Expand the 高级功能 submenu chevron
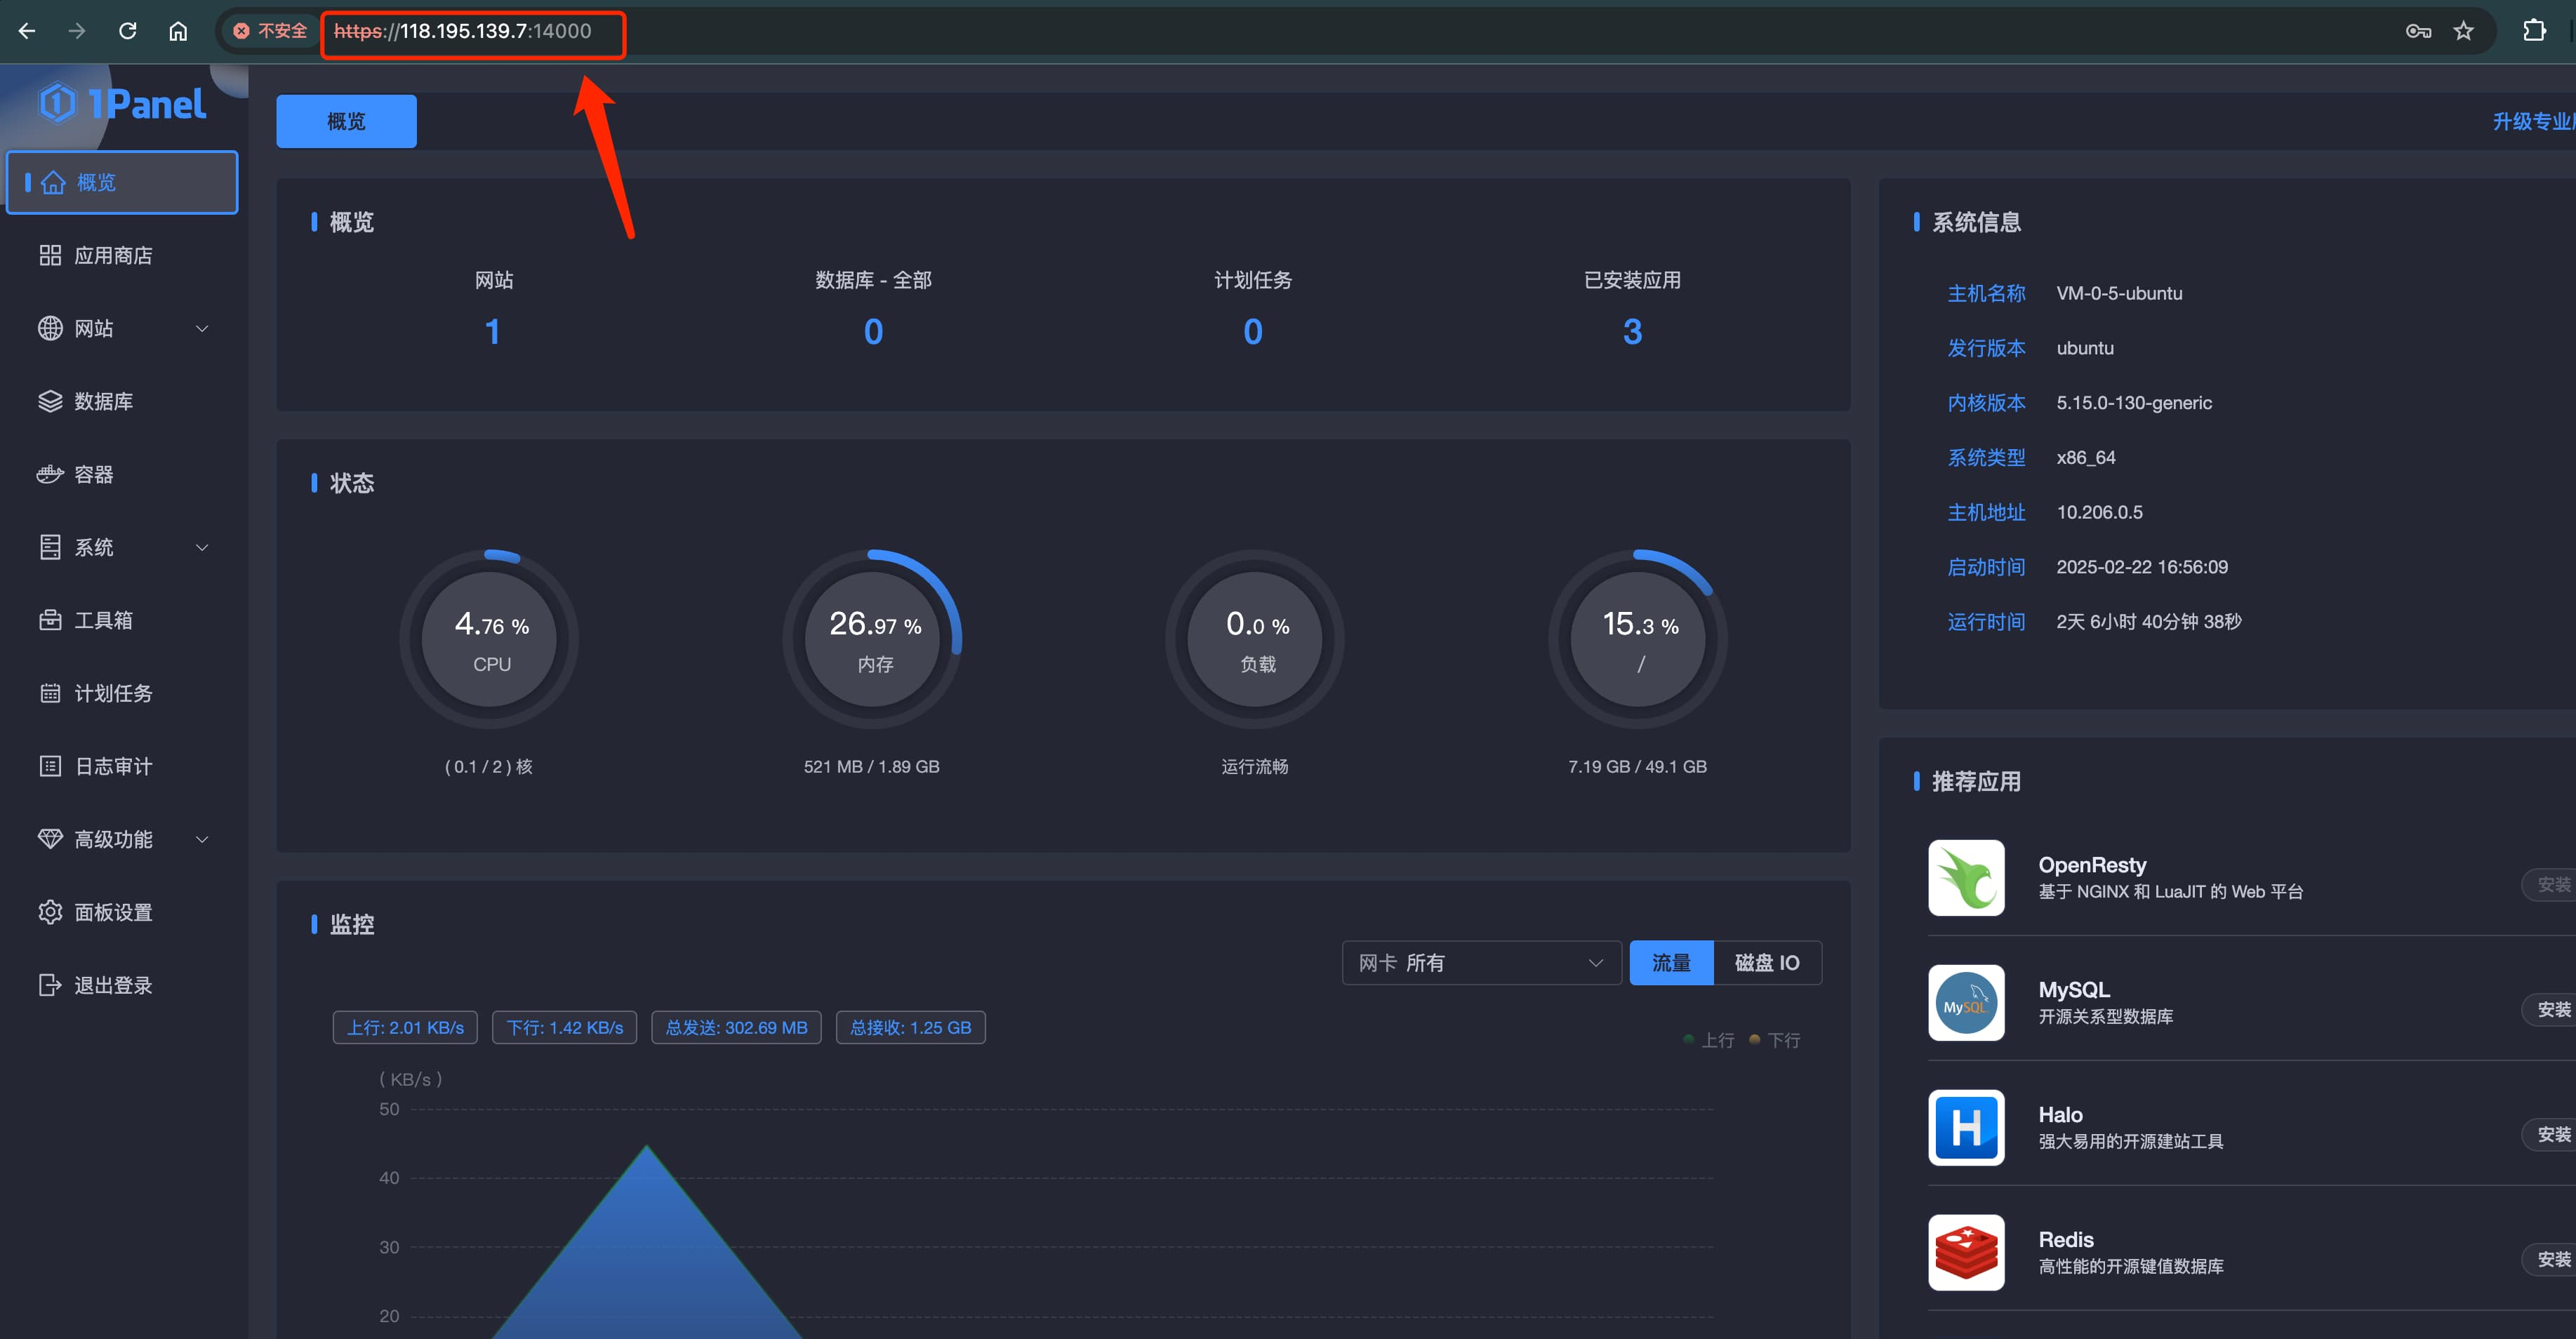 202,839
